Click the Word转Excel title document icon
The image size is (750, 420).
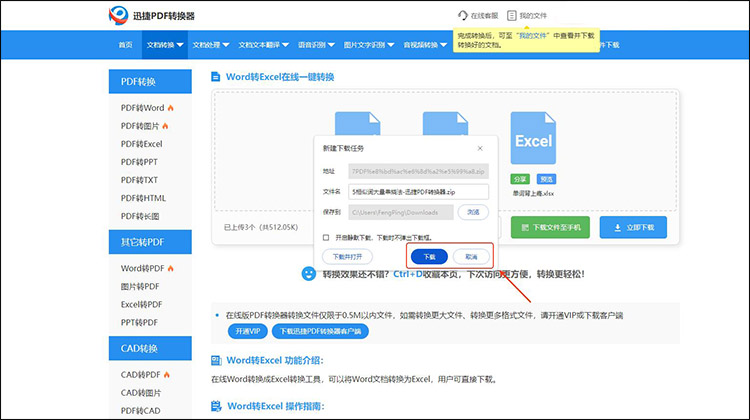[x=216, y=77]
